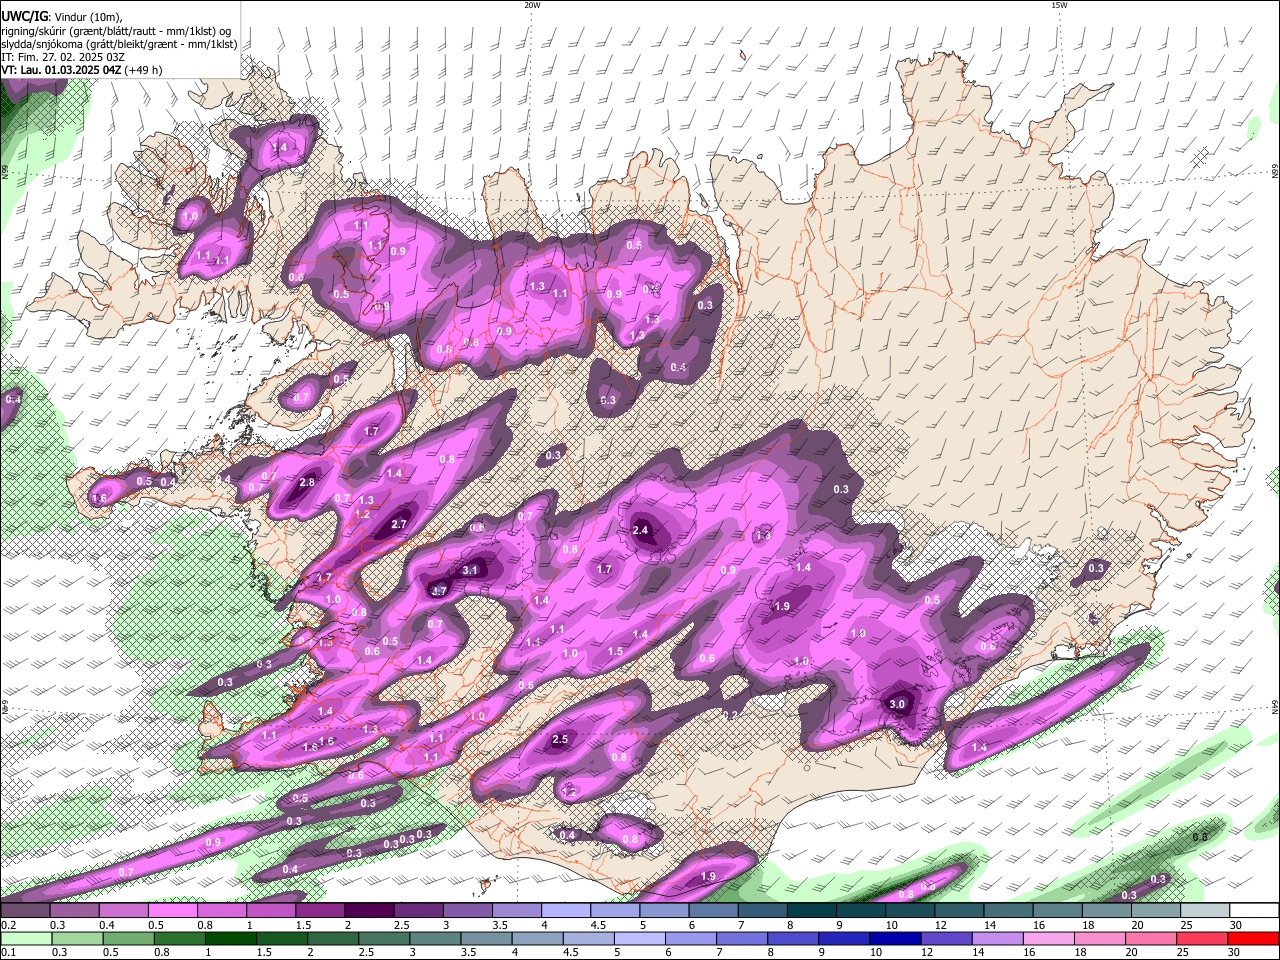Viewport: 1280px width, 960px height.
Task: Click the pale green rain swatch labeled 0.1
Action: click(x=25, y=938)
